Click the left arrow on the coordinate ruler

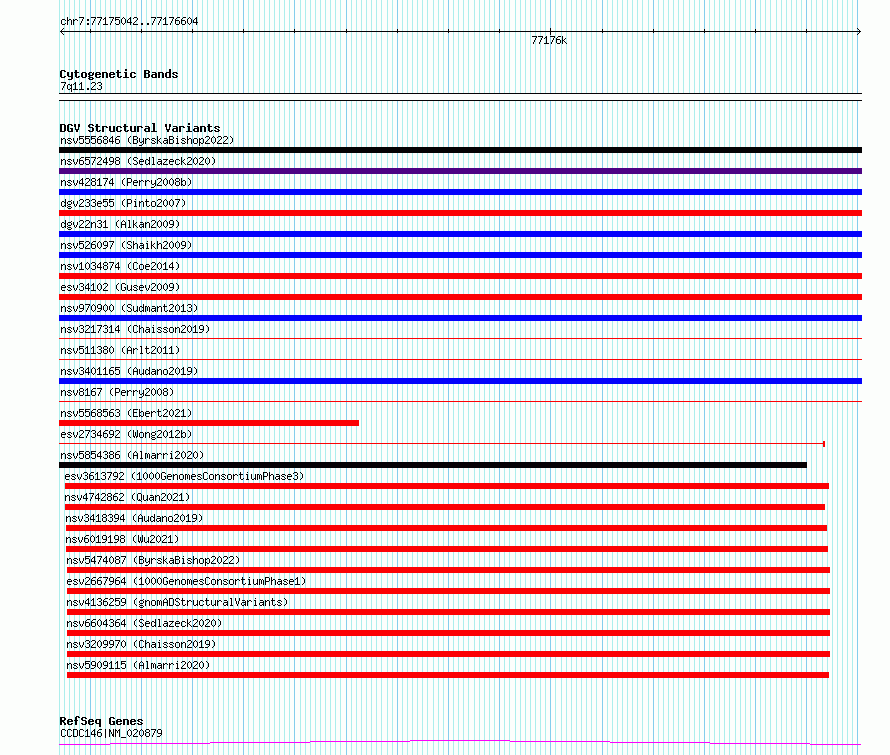(x=62, y=32)
